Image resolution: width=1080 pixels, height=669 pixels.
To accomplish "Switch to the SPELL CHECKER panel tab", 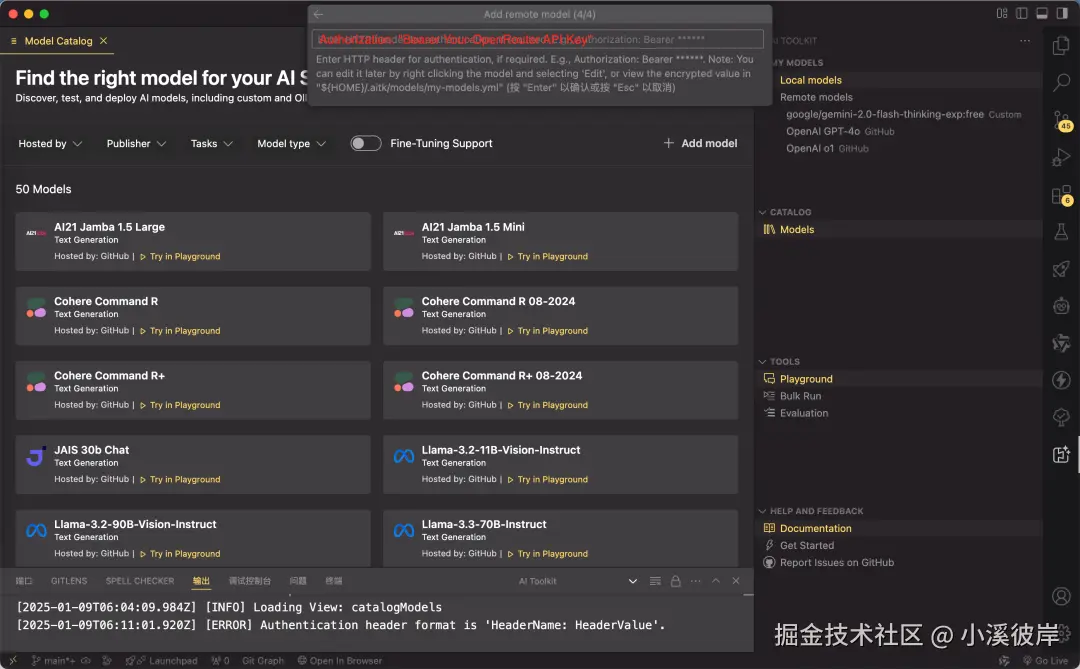I will click(140, 581).
